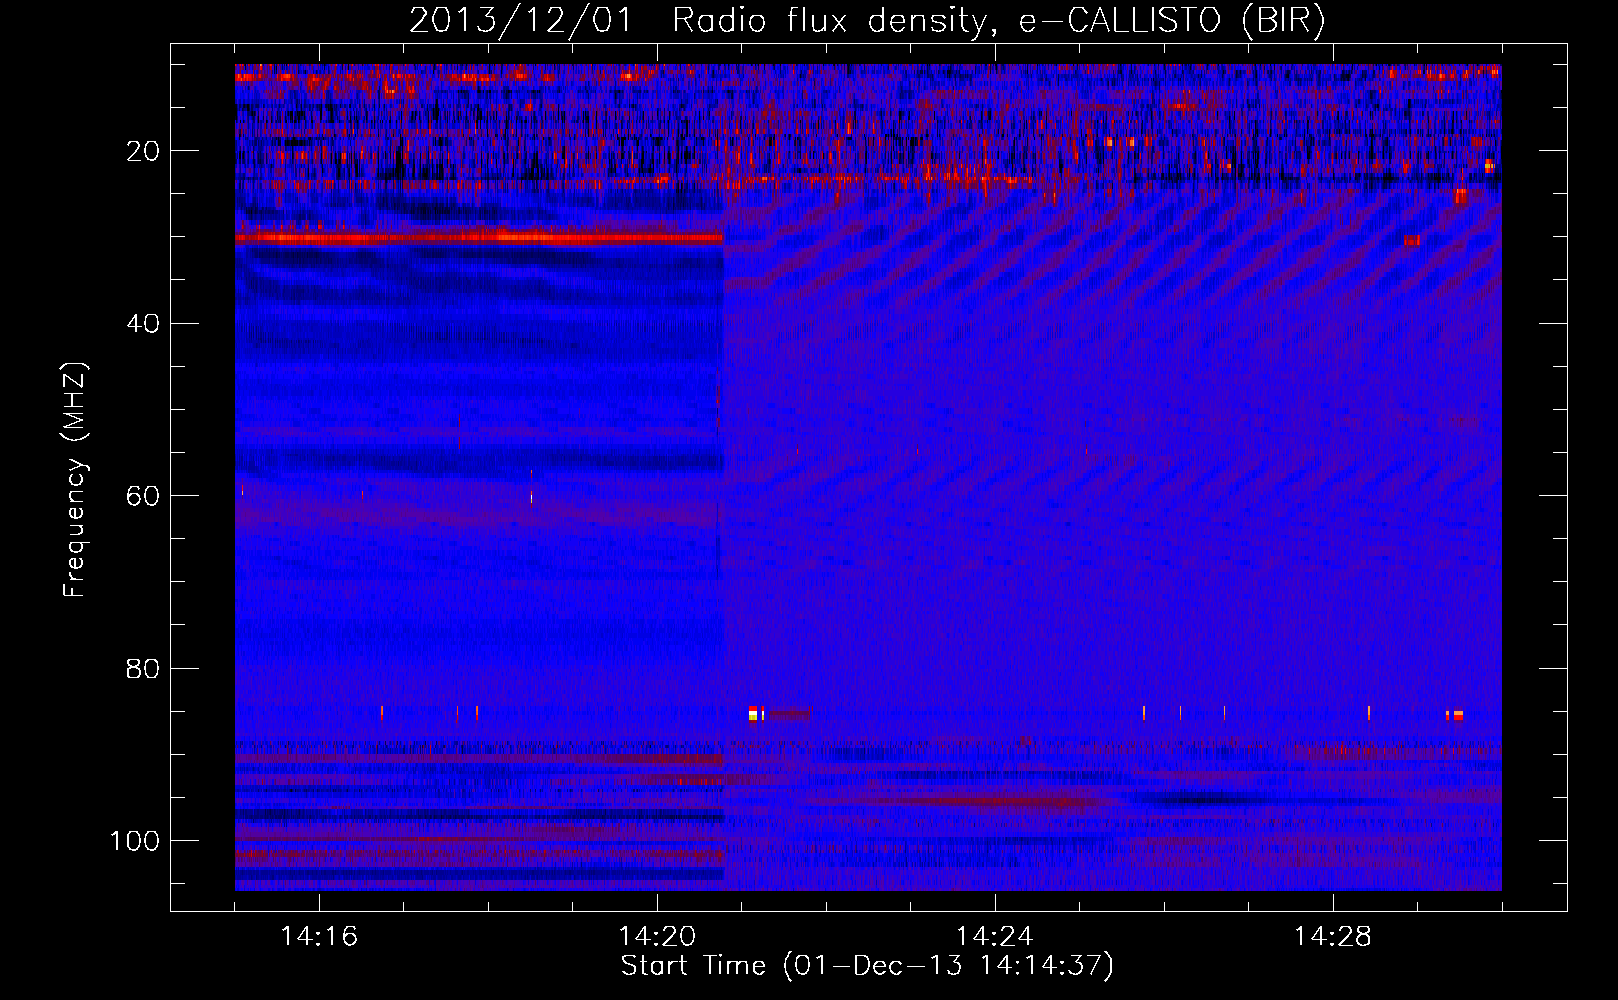Pick the 80 MHz frequency tick label
Viewport: 1618px width, 1000px height.
[x=143, y=669]
